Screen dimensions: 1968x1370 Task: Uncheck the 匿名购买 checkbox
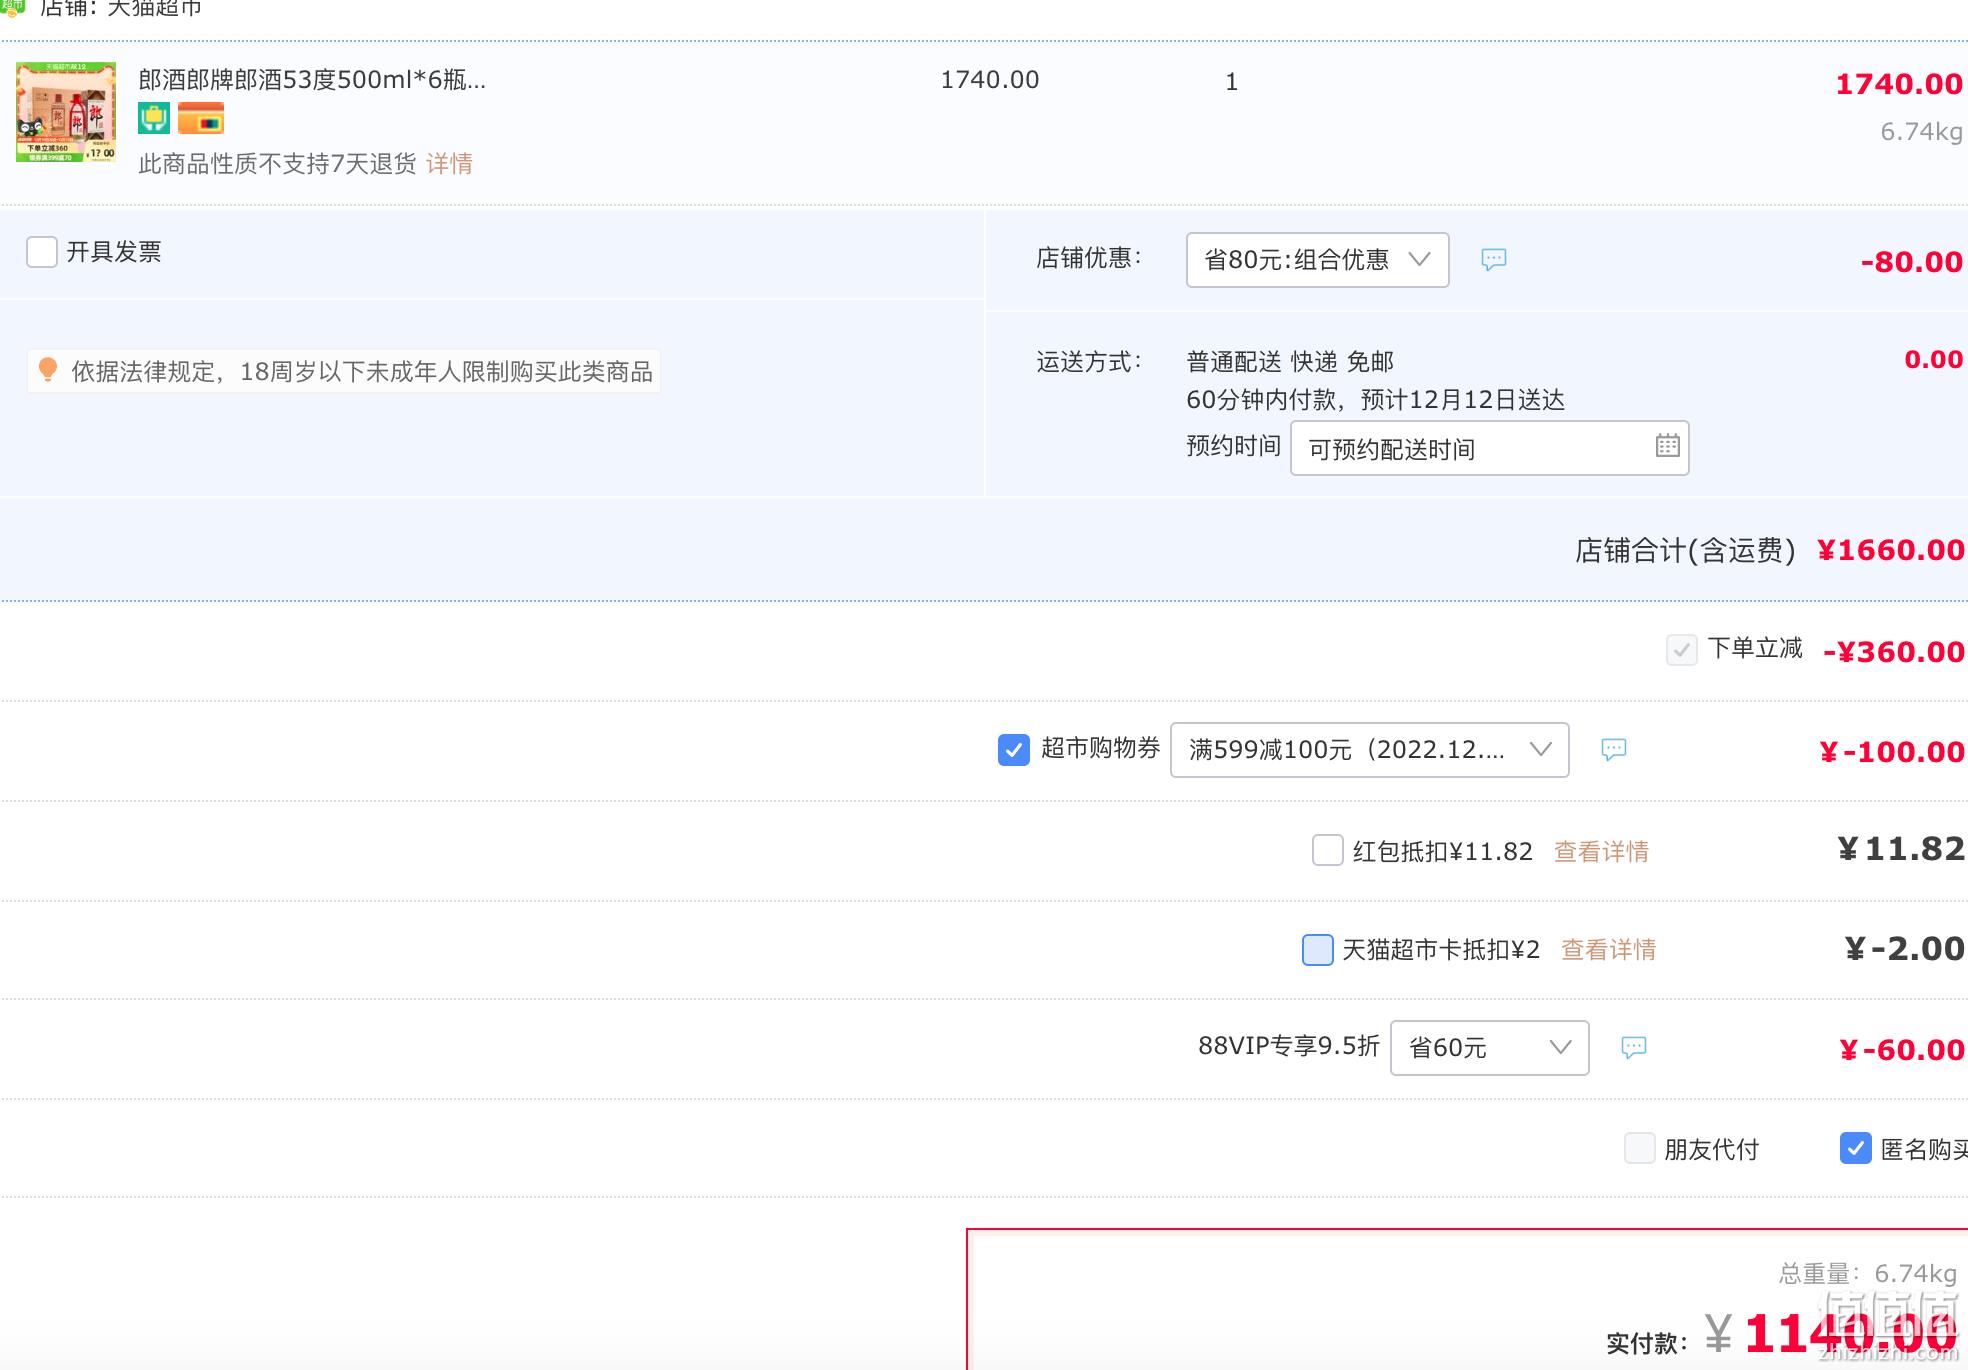1856,1148
